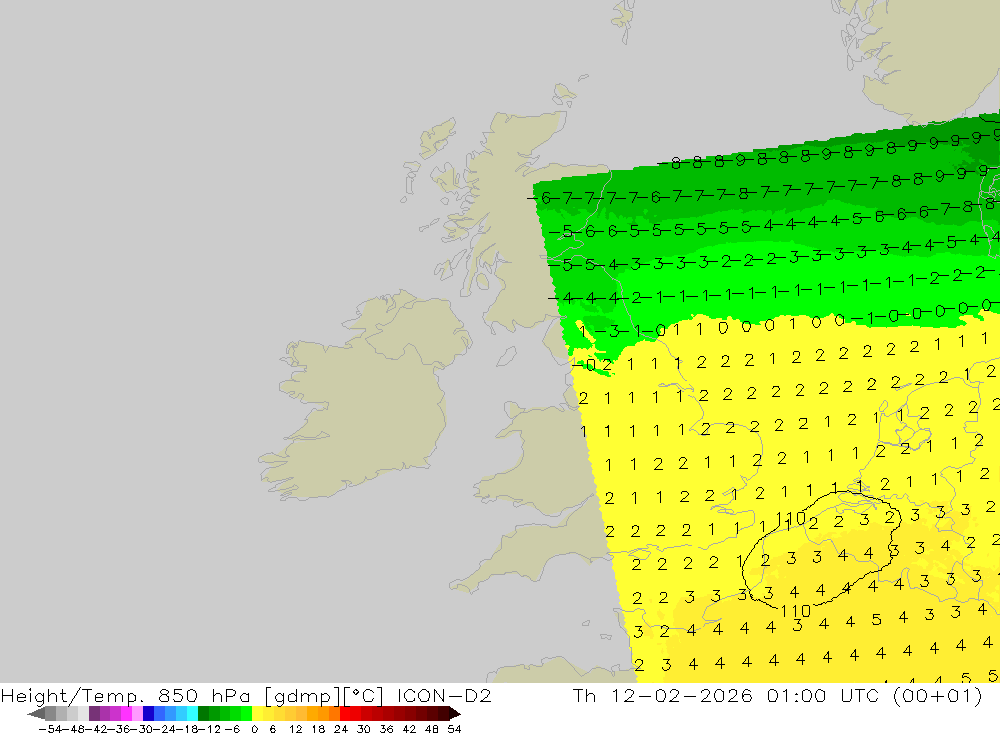This screenshot has width=1000, height=733.
Task: Click the "(00+01)" forecast step text
Action: (x=938, y=695)
